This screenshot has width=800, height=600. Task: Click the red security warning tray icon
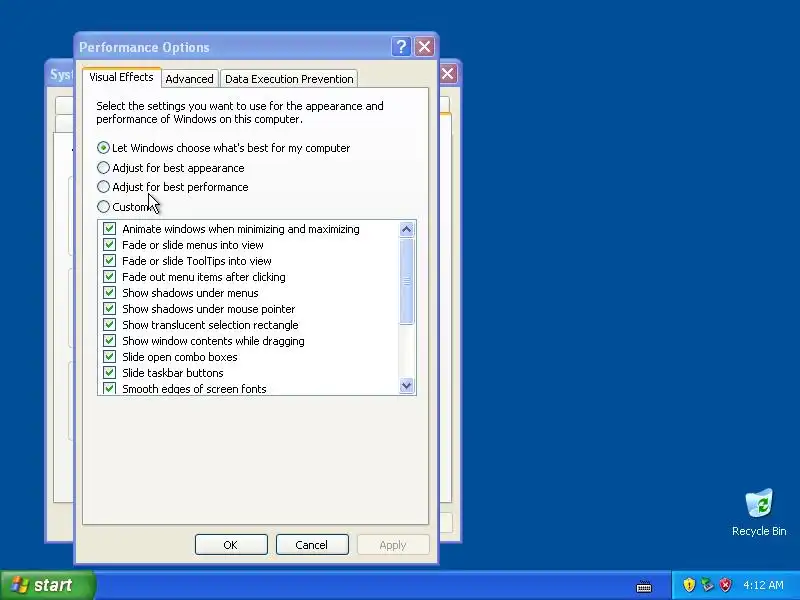pyautogui.click(x=725, y=585)
